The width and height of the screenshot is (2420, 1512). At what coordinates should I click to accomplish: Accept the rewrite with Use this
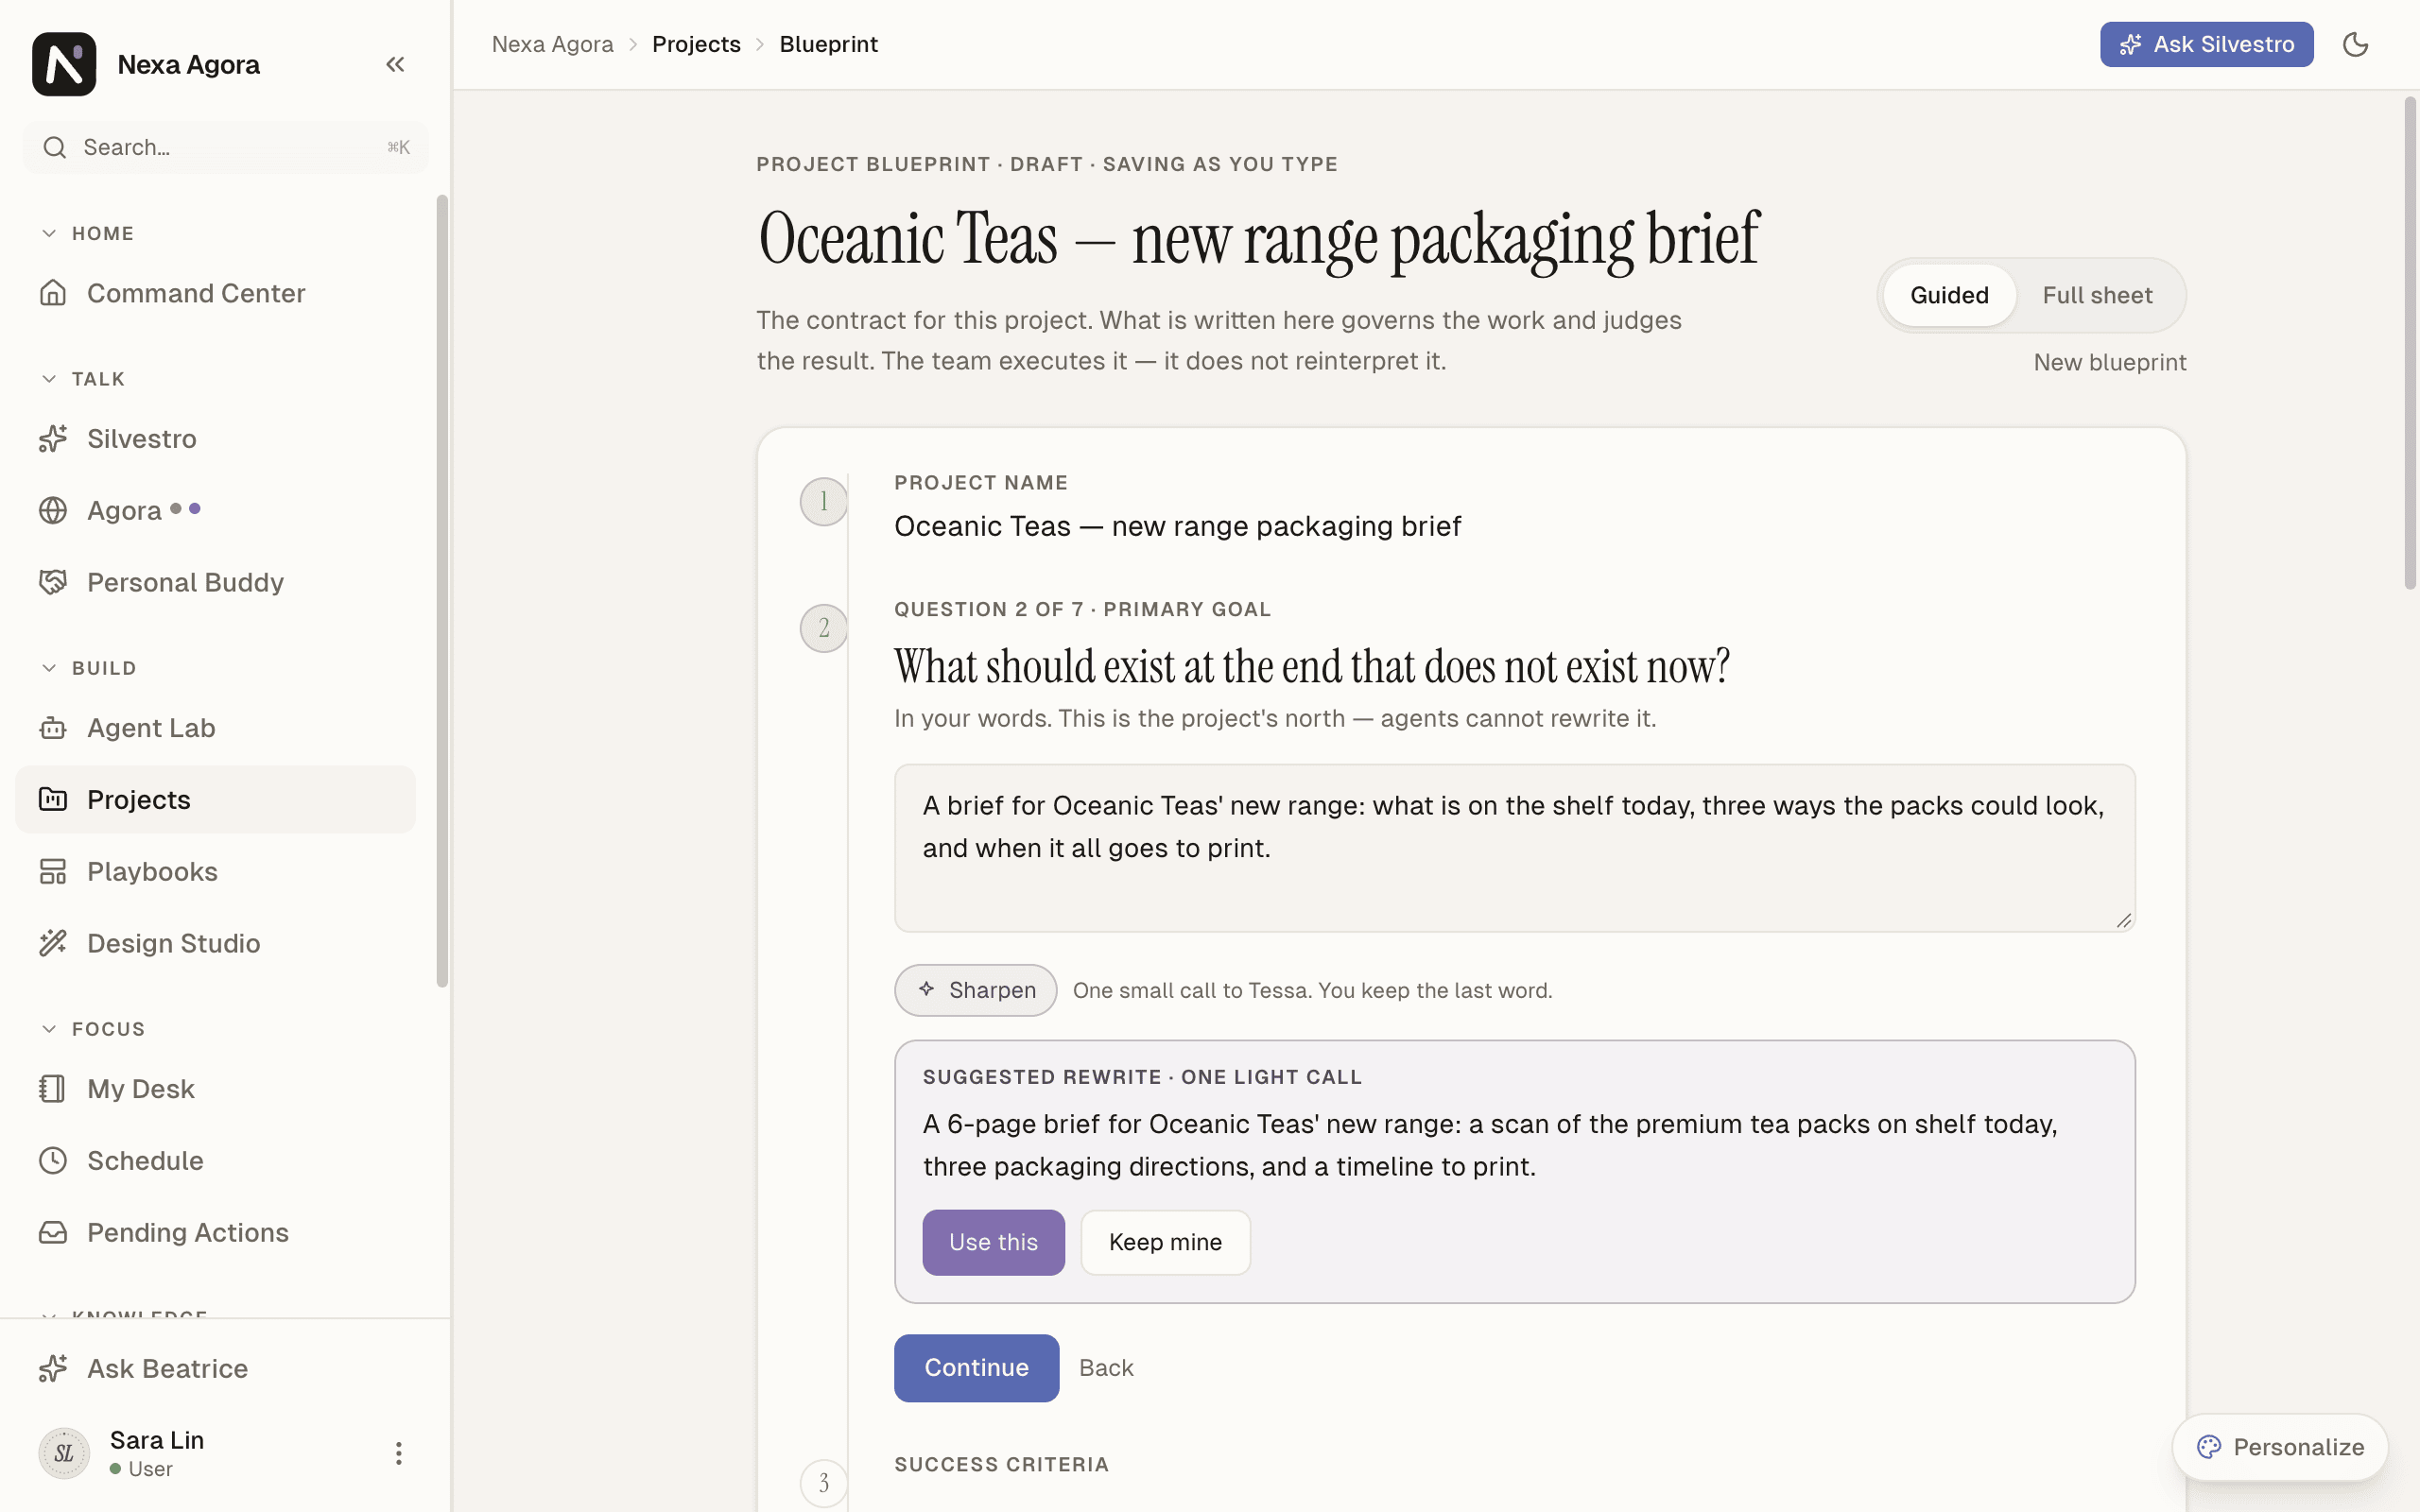tap(993, 1242)
